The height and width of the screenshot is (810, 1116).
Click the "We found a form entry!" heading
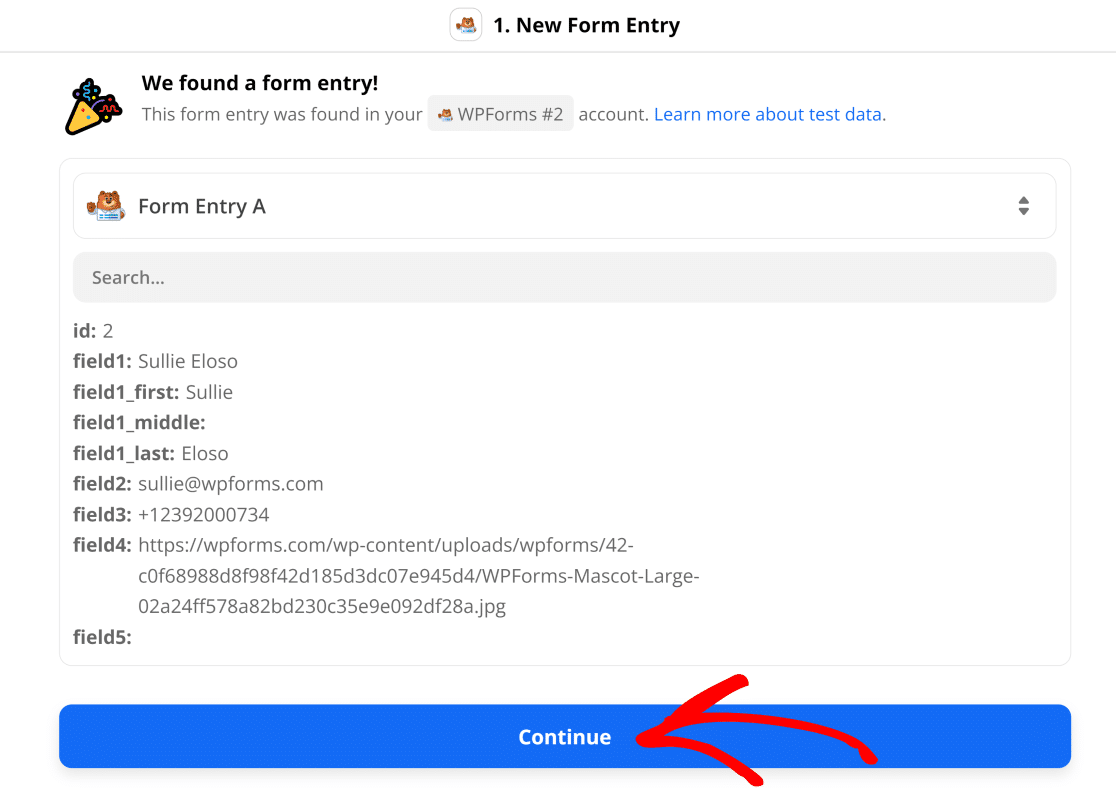pyautogui.click(x=260, y=83)
